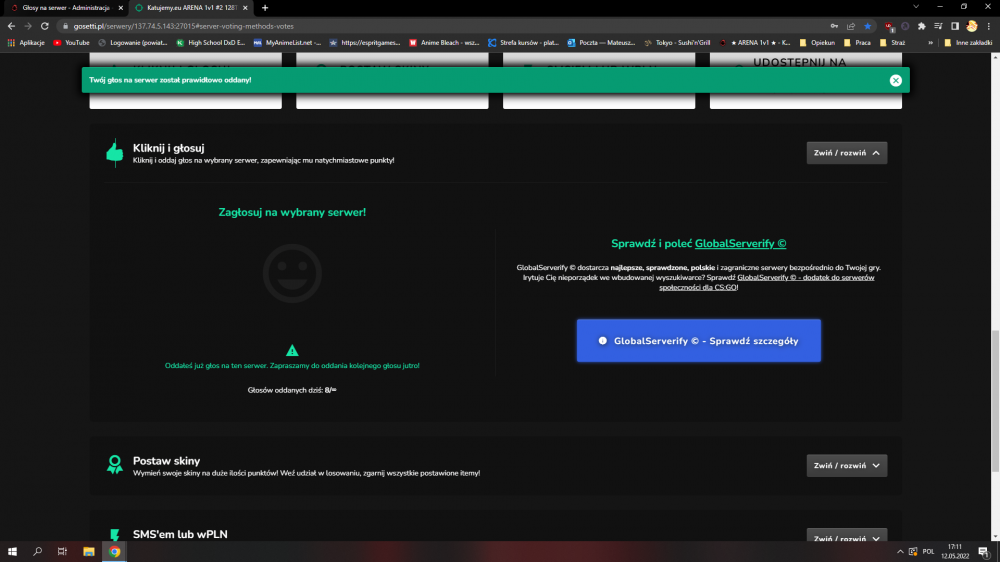This screenshot has height=562, width=1000.
Task: Select the 'Katujemy.eu ARENA 1v1' tab
Action: tap(190, 8)
